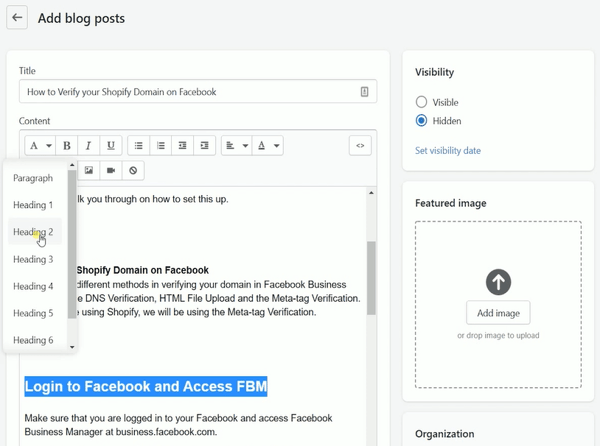Open the text color dropdown
Viewport: 600px width, 446px height.
coord(268,146)
